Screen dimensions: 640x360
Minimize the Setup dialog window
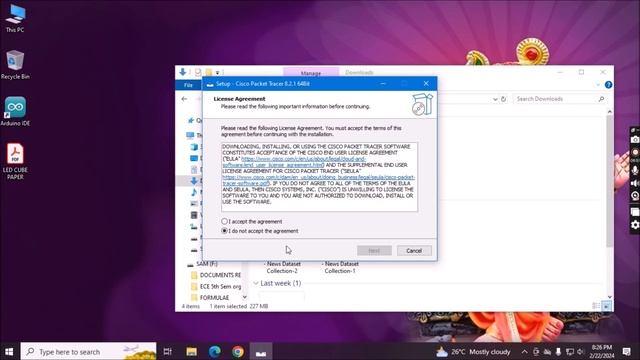click(383, 84)
